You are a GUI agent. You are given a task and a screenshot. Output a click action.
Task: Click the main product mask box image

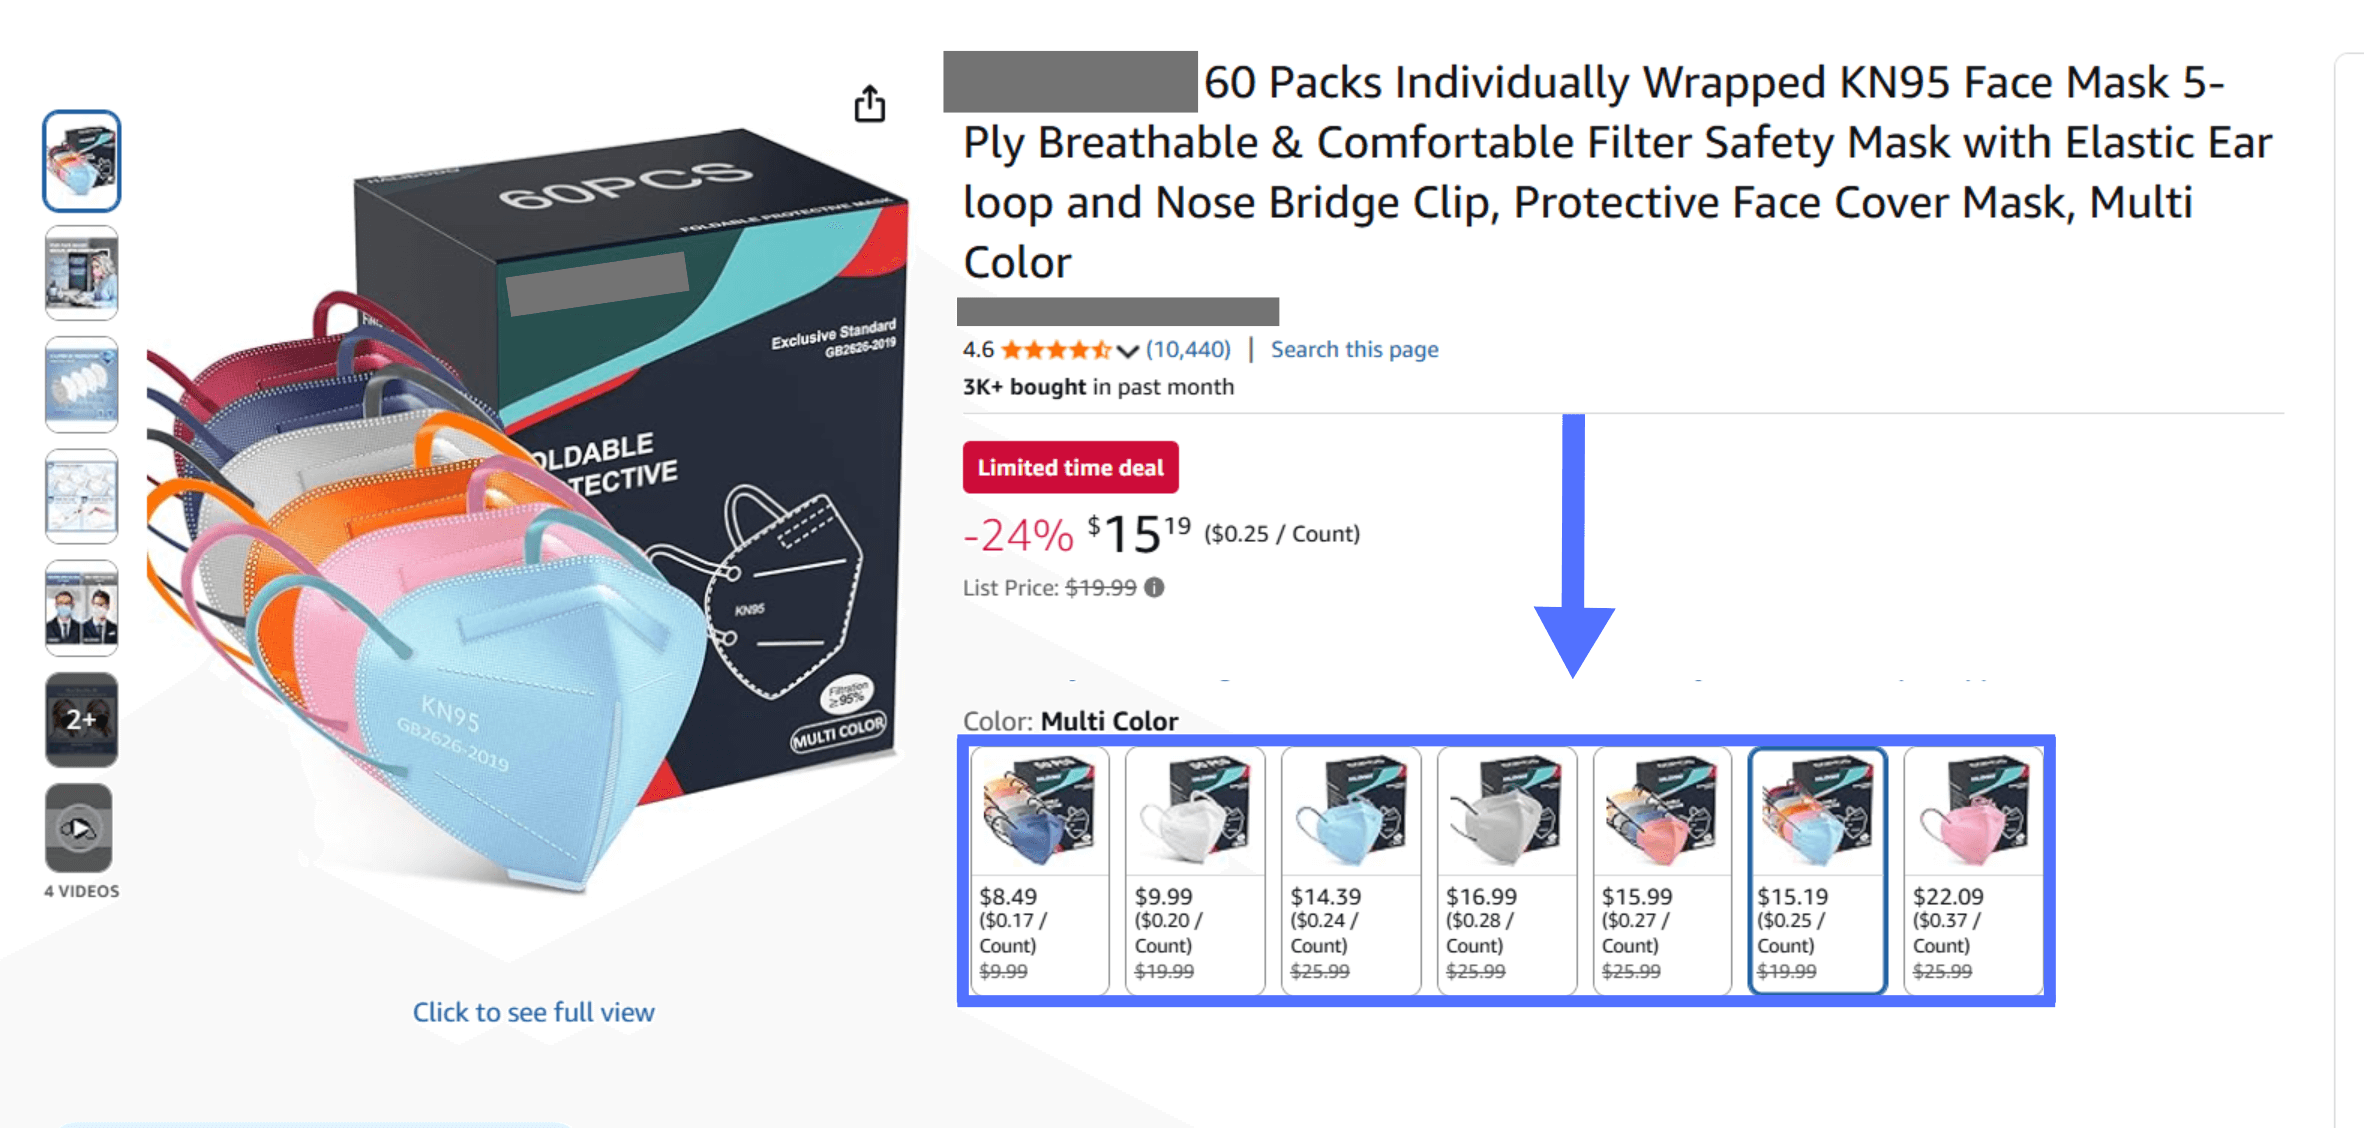[528, 510]
